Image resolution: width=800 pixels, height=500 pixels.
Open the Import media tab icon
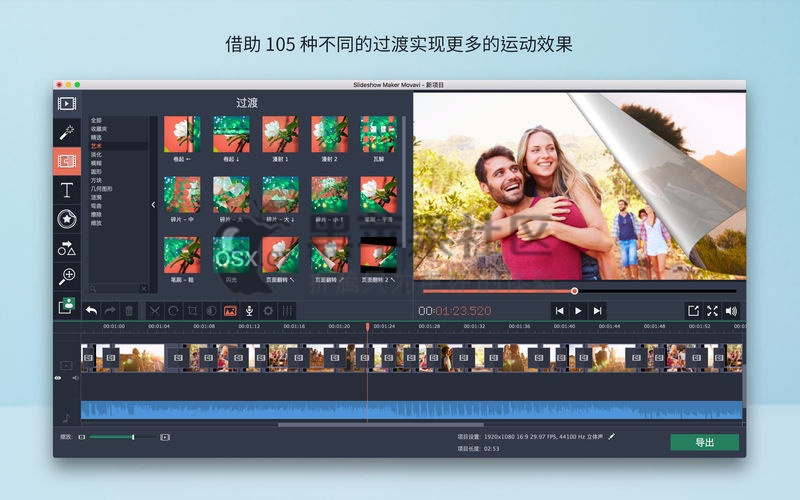[67, 104]
